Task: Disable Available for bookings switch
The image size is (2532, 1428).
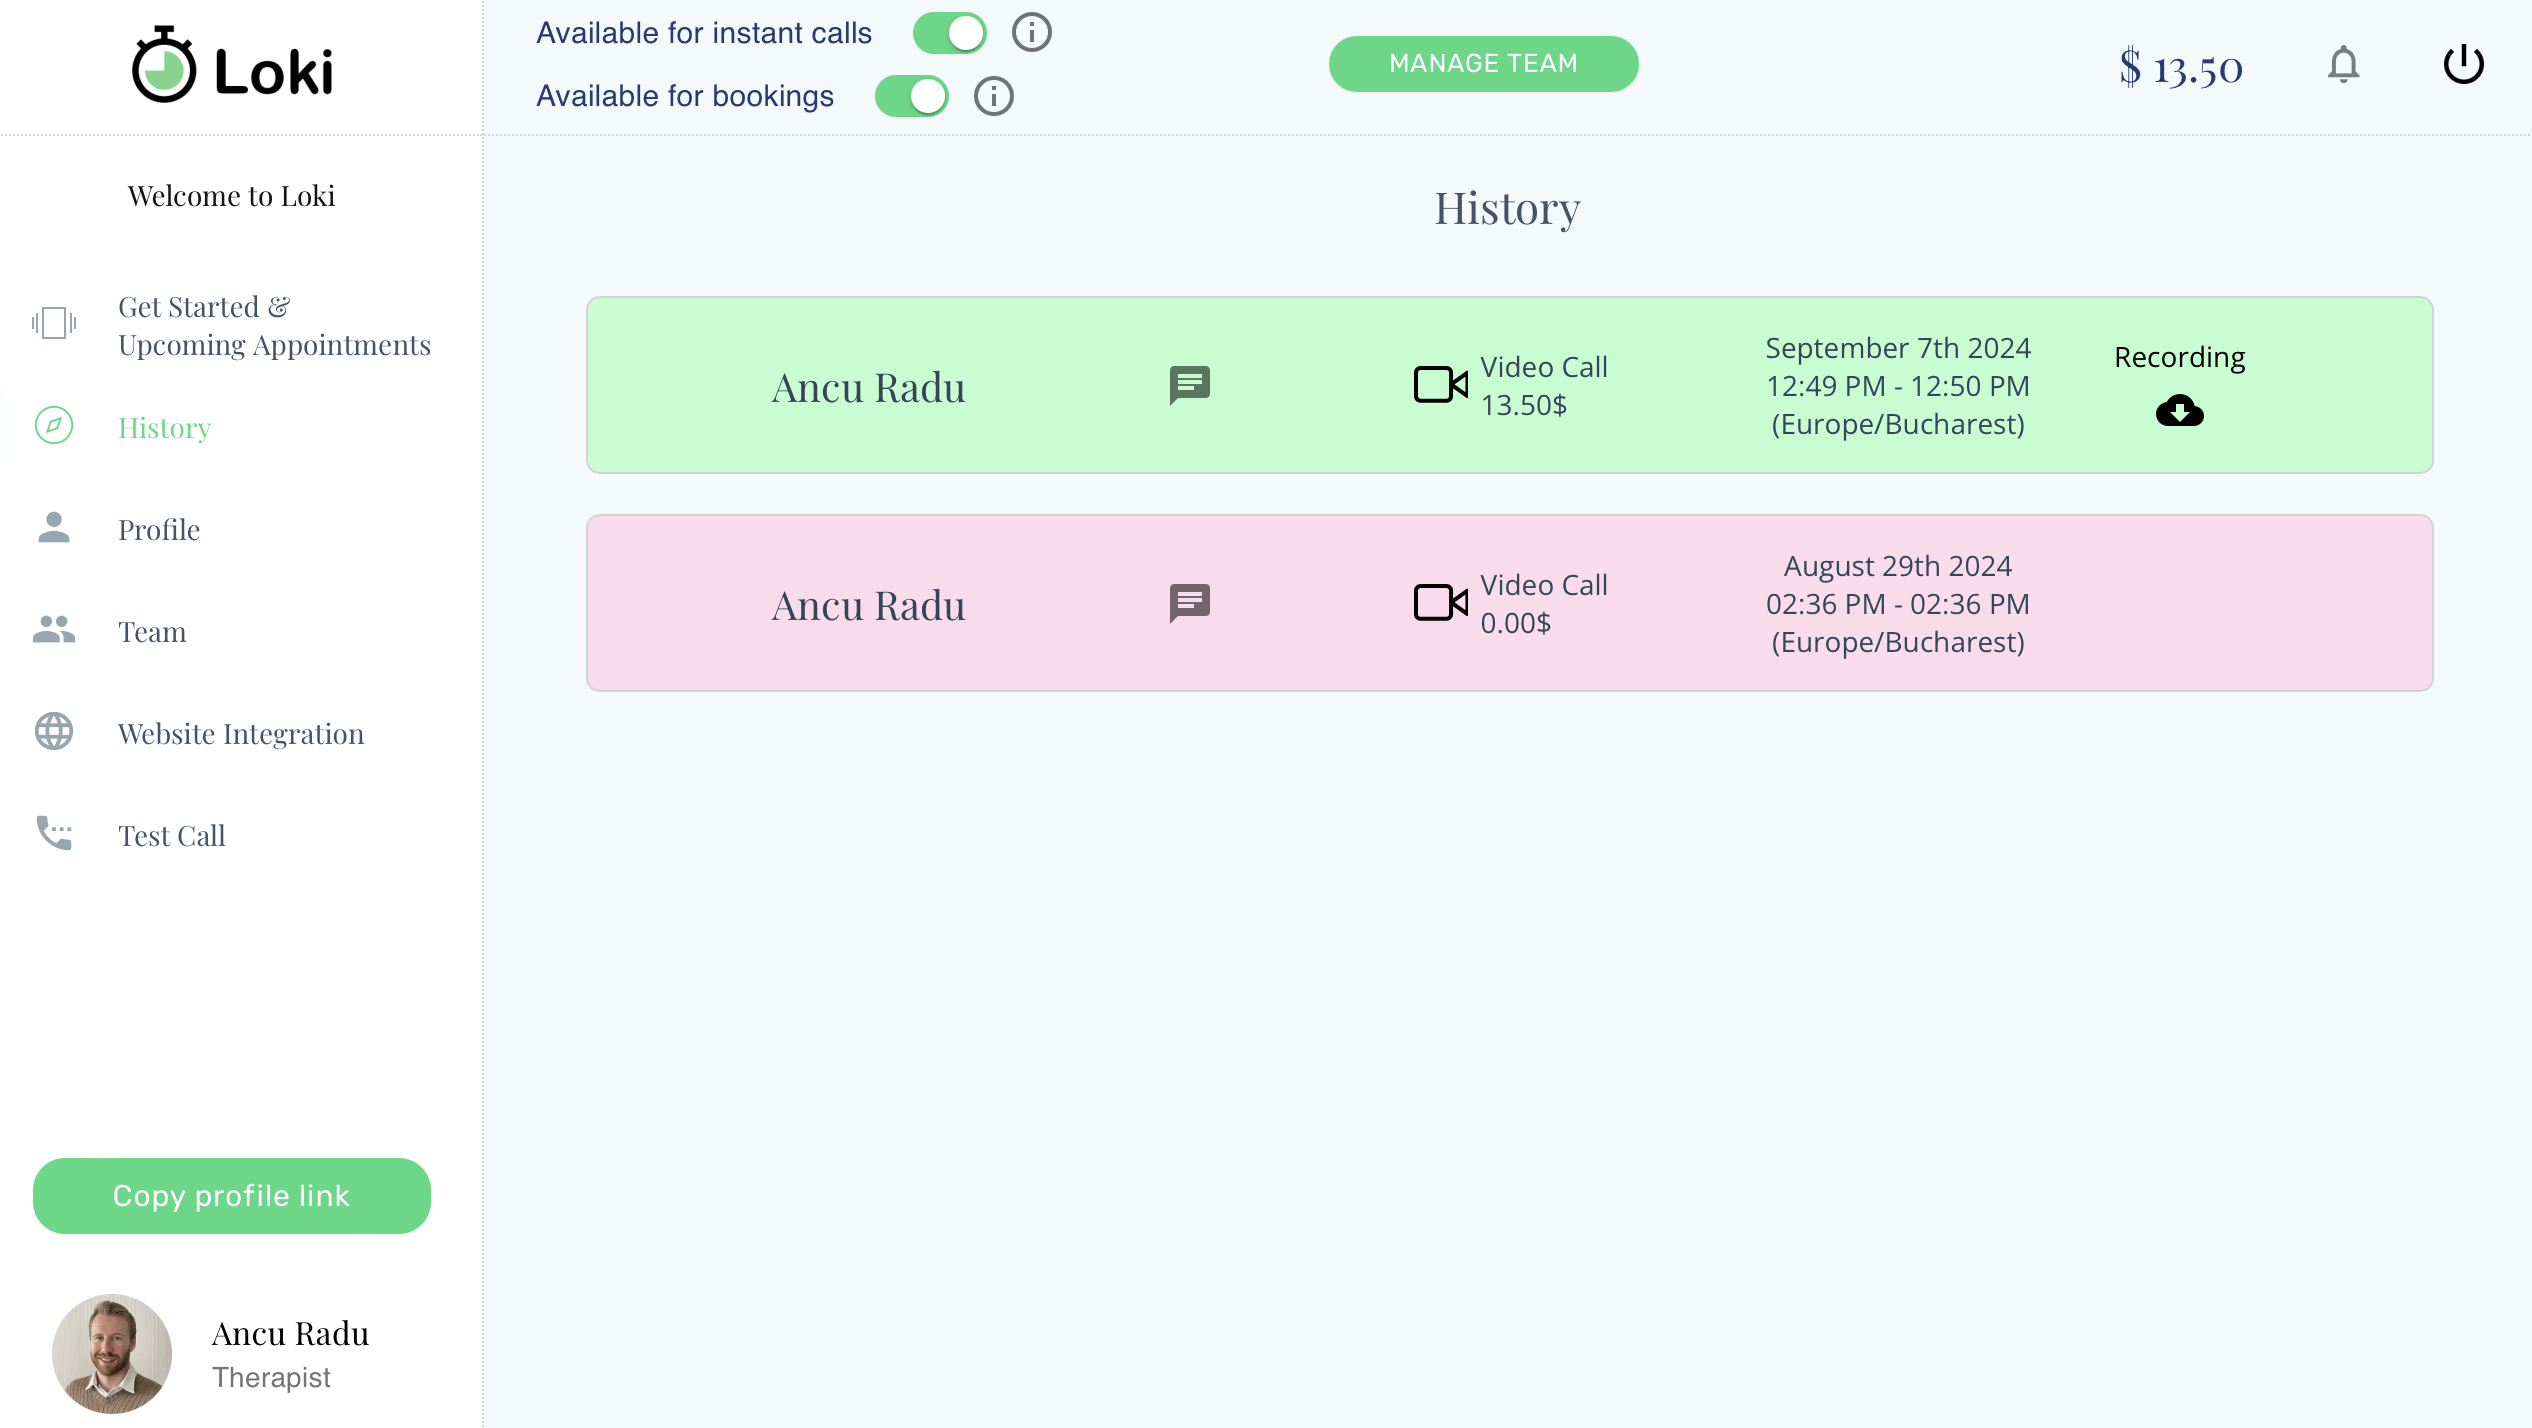Action: pyautogui.click(x=911, y=96)
